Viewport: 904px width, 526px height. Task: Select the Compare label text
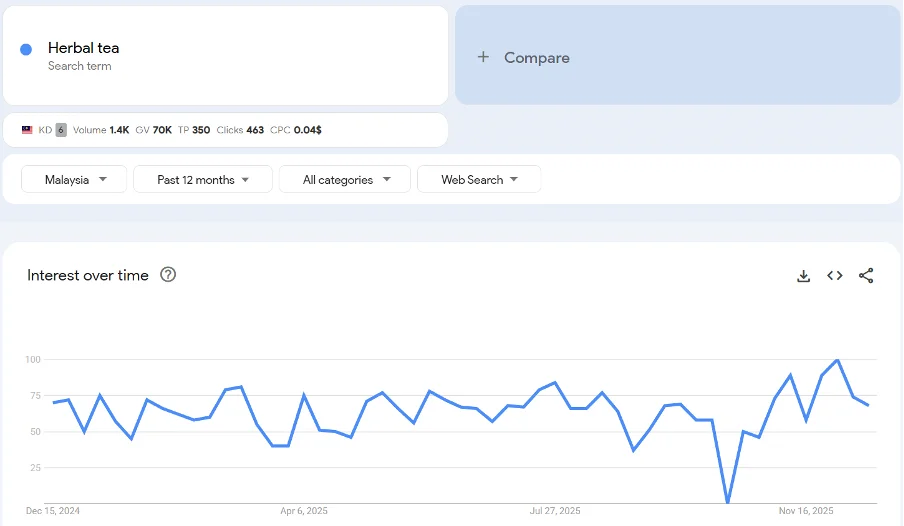point(537,58)
